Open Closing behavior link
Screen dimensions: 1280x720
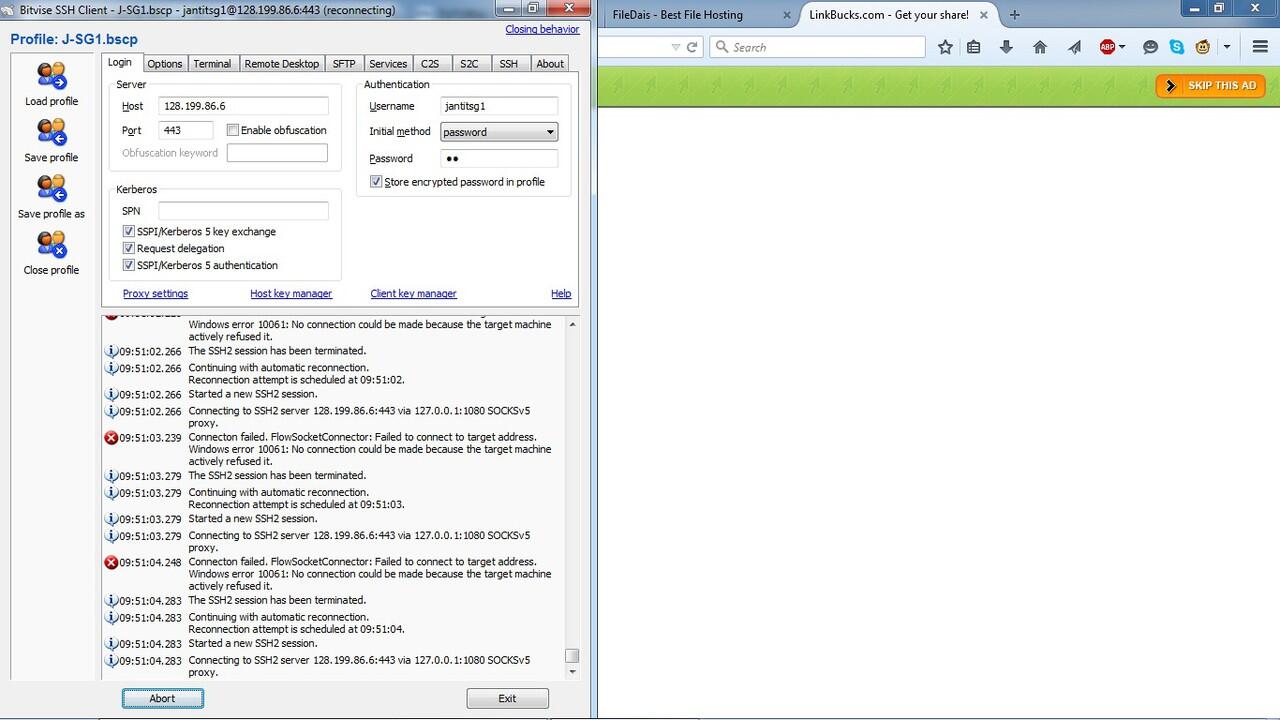coord(542,29)
